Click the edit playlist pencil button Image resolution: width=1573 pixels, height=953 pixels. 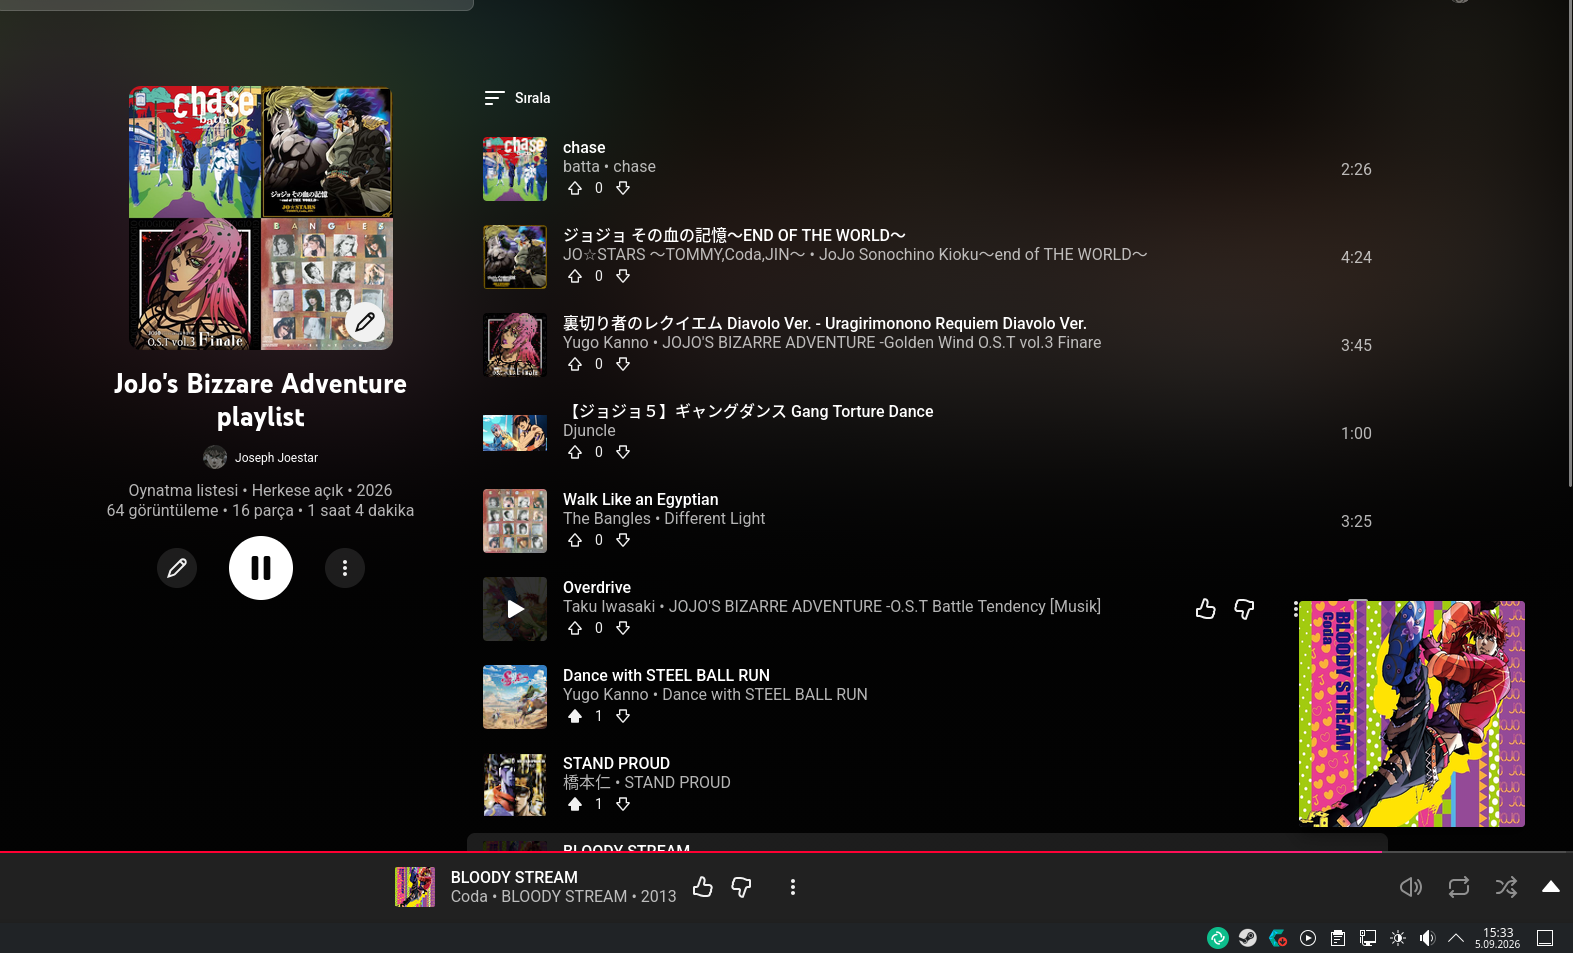(177, 568)
